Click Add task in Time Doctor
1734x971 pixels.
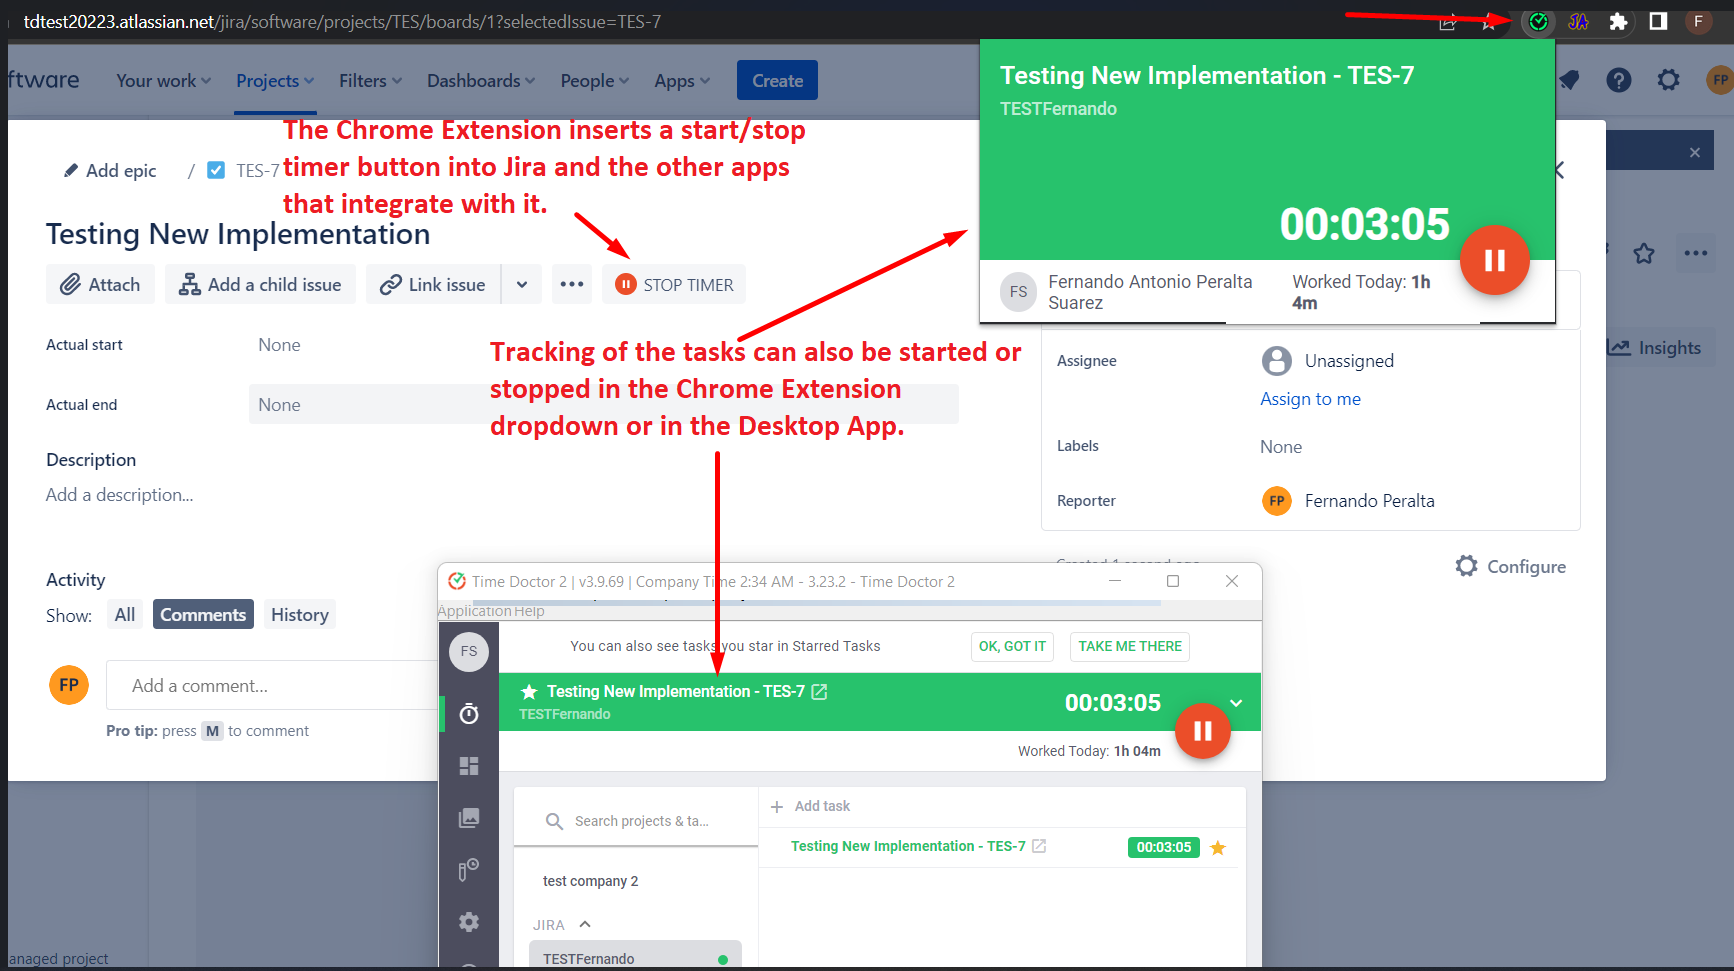(810, 806)
